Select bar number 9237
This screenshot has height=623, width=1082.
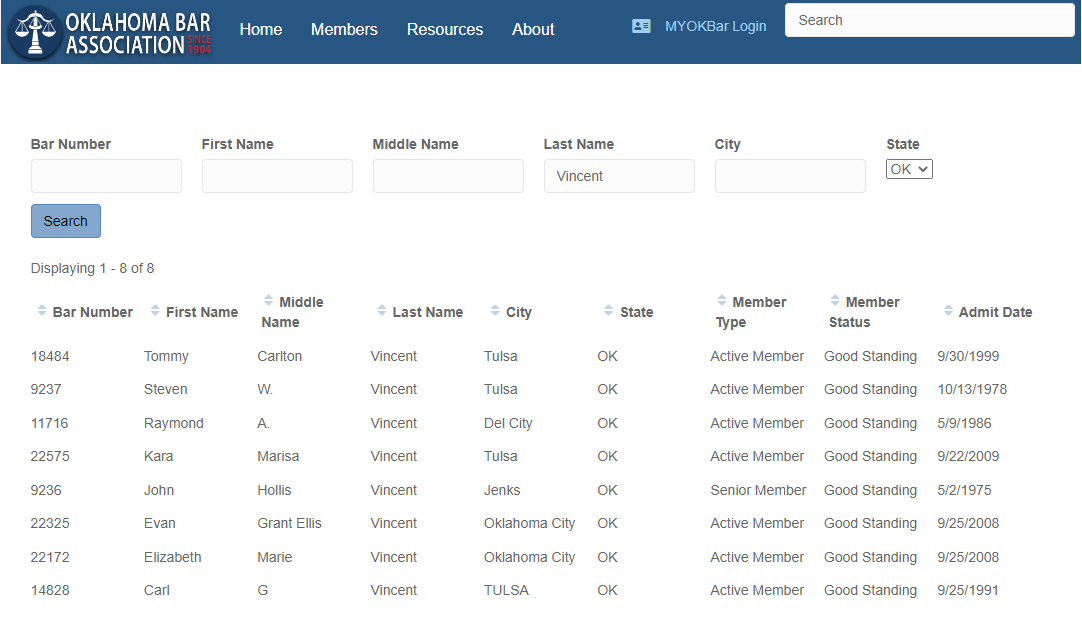tap(46, 389)
